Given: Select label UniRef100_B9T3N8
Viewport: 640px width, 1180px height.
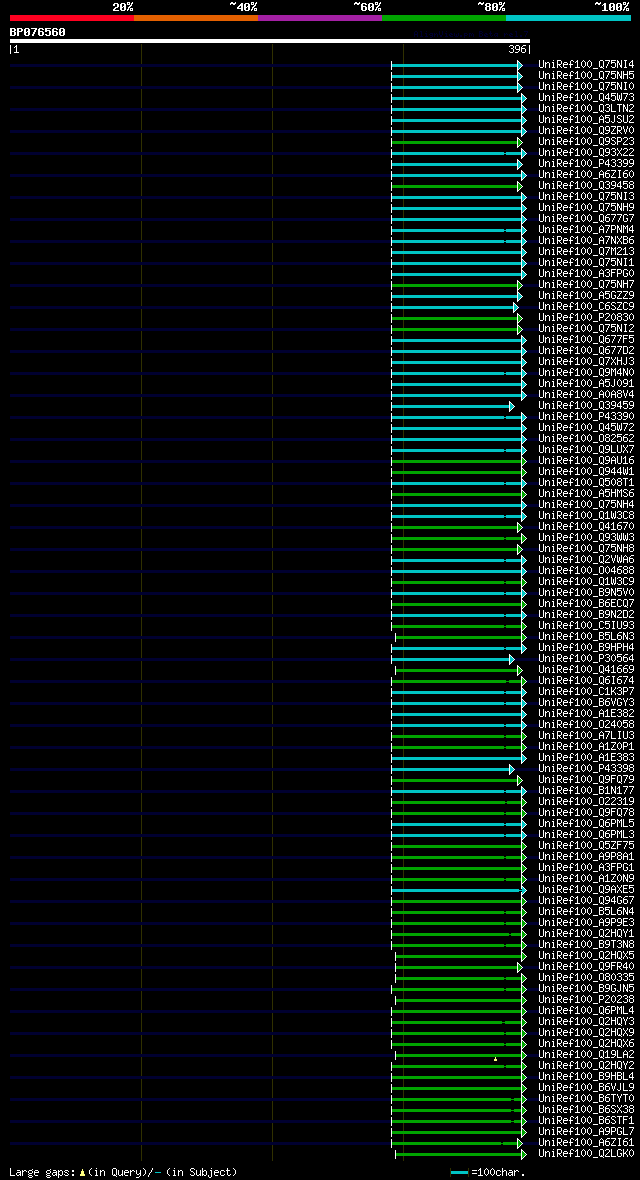Looking at the screenshot, I should (587, 944).
